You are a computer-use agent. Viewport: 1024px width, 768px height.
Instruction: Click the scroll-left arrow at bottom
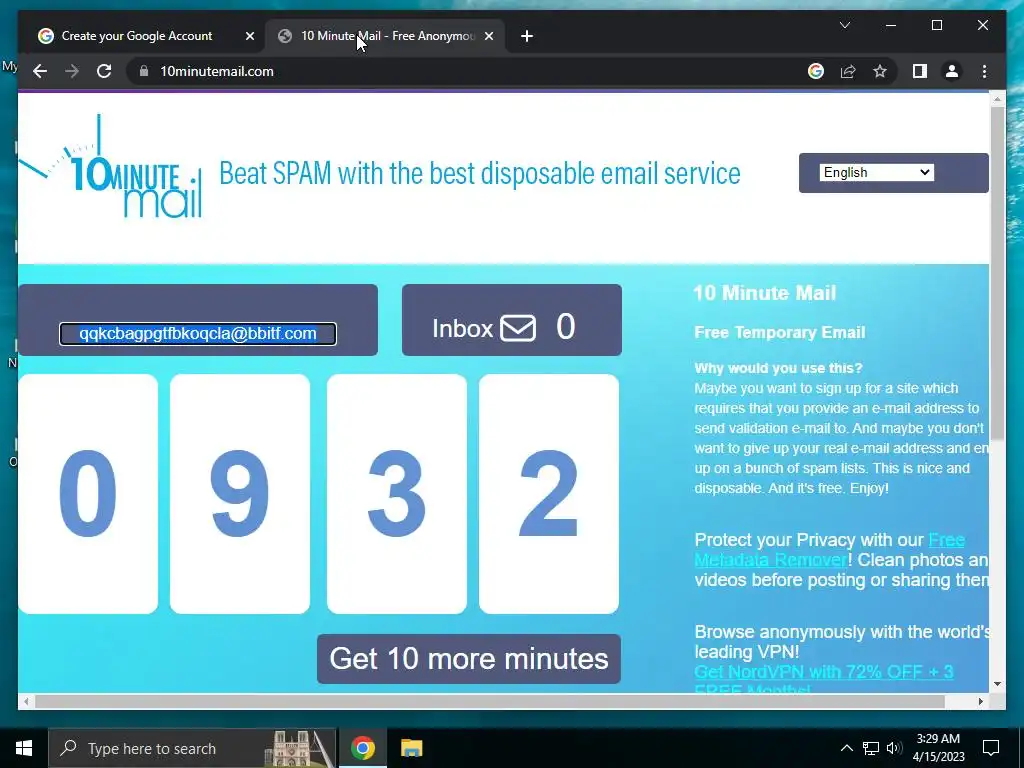tap(25, 701)
